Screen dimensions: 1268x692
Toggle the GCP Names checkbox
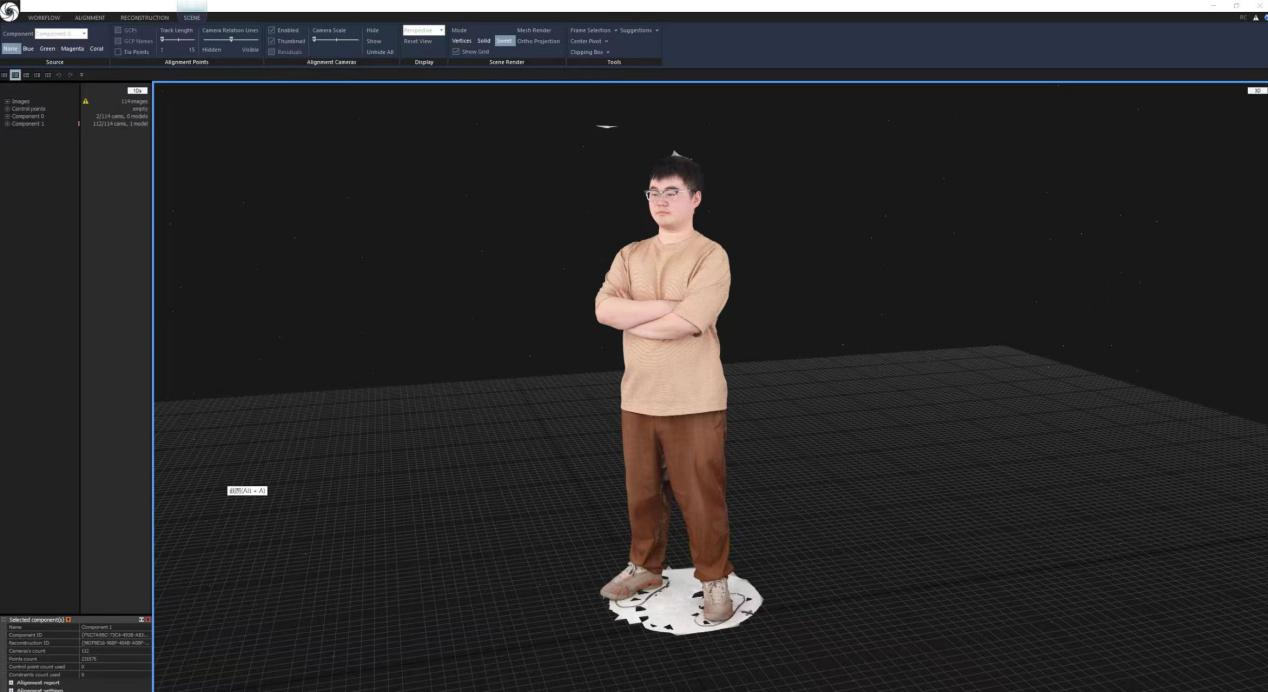(x=118, y=41)
